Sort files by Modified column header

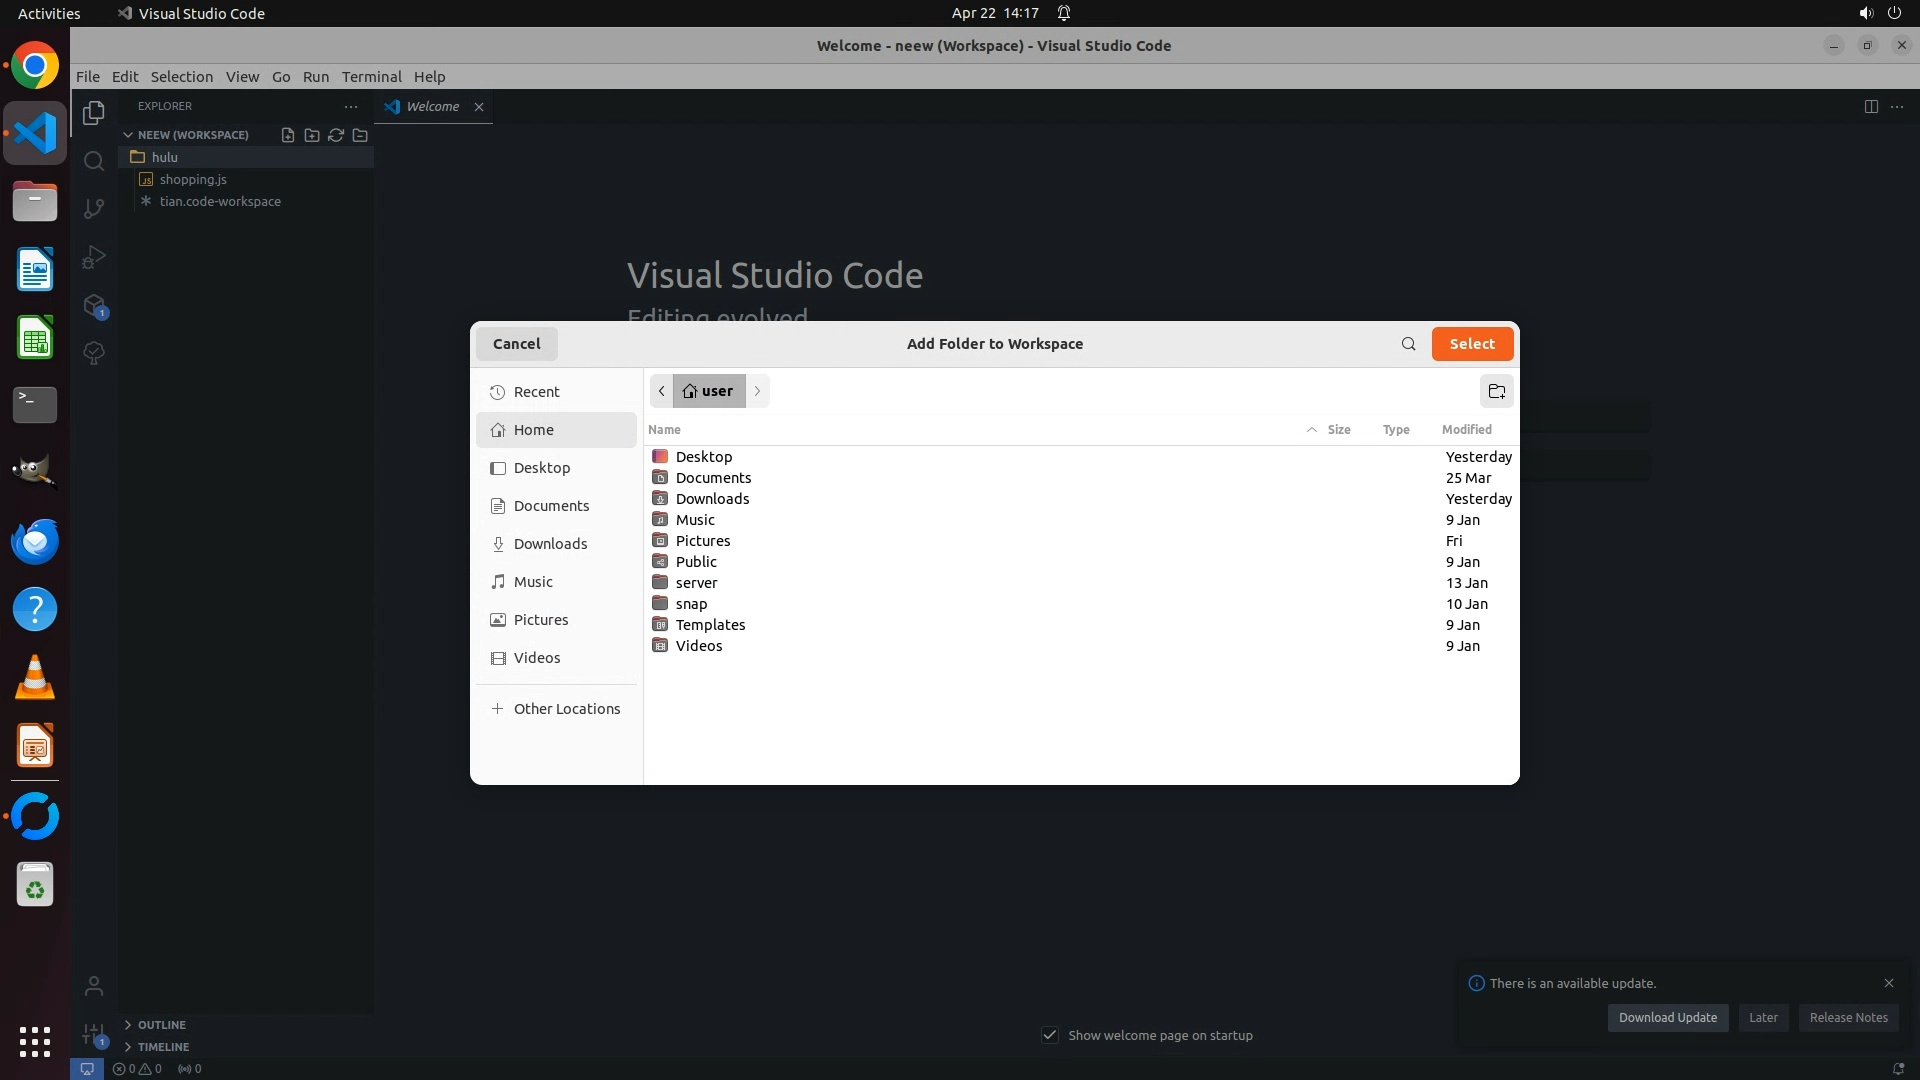coord(1466,430)
